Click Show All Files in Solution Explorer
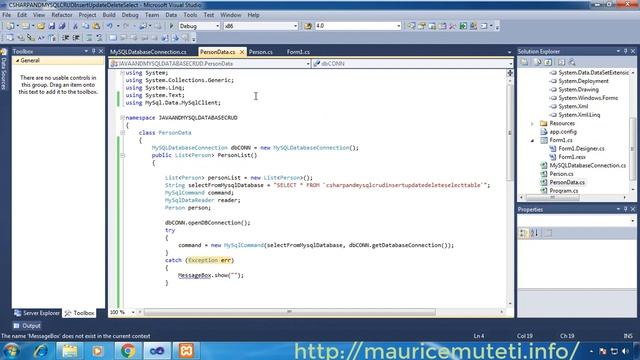Screen dimensions: 640x360 pos(537,62)
